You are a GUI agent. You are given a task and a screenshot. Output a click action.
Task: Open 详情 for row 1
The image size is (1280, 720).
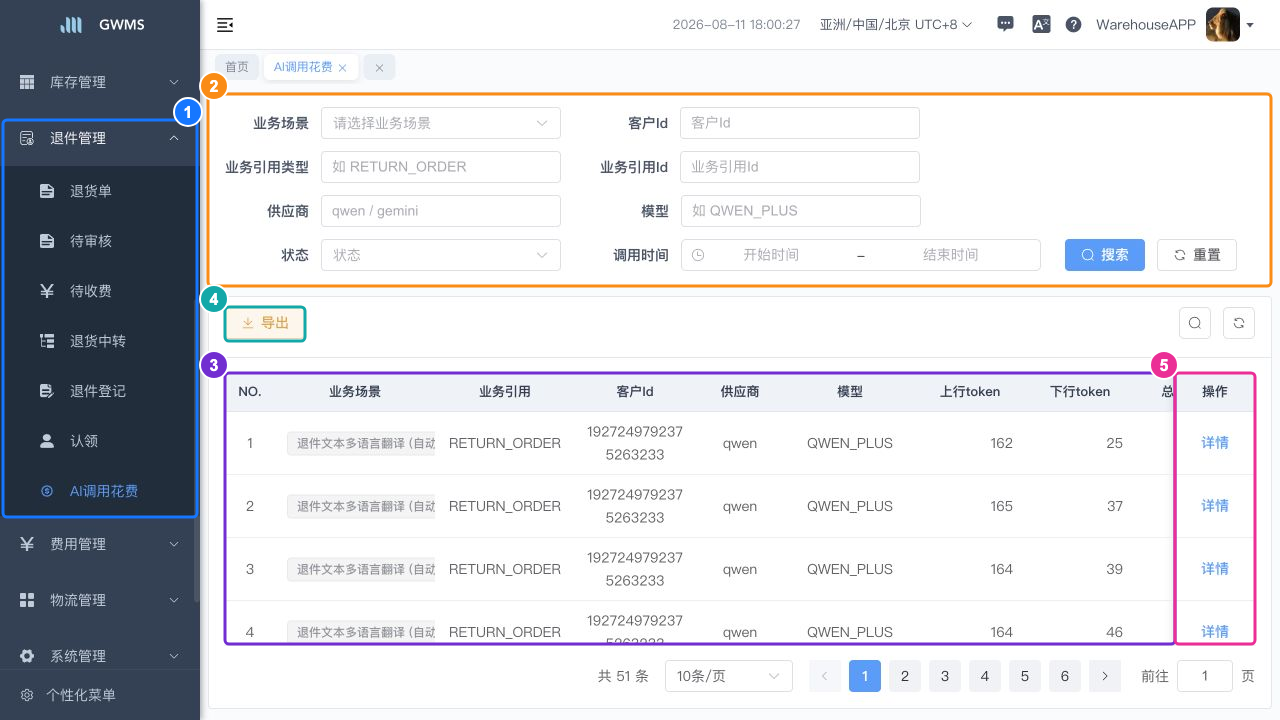pyautogui.click(x=1215, y=443)
